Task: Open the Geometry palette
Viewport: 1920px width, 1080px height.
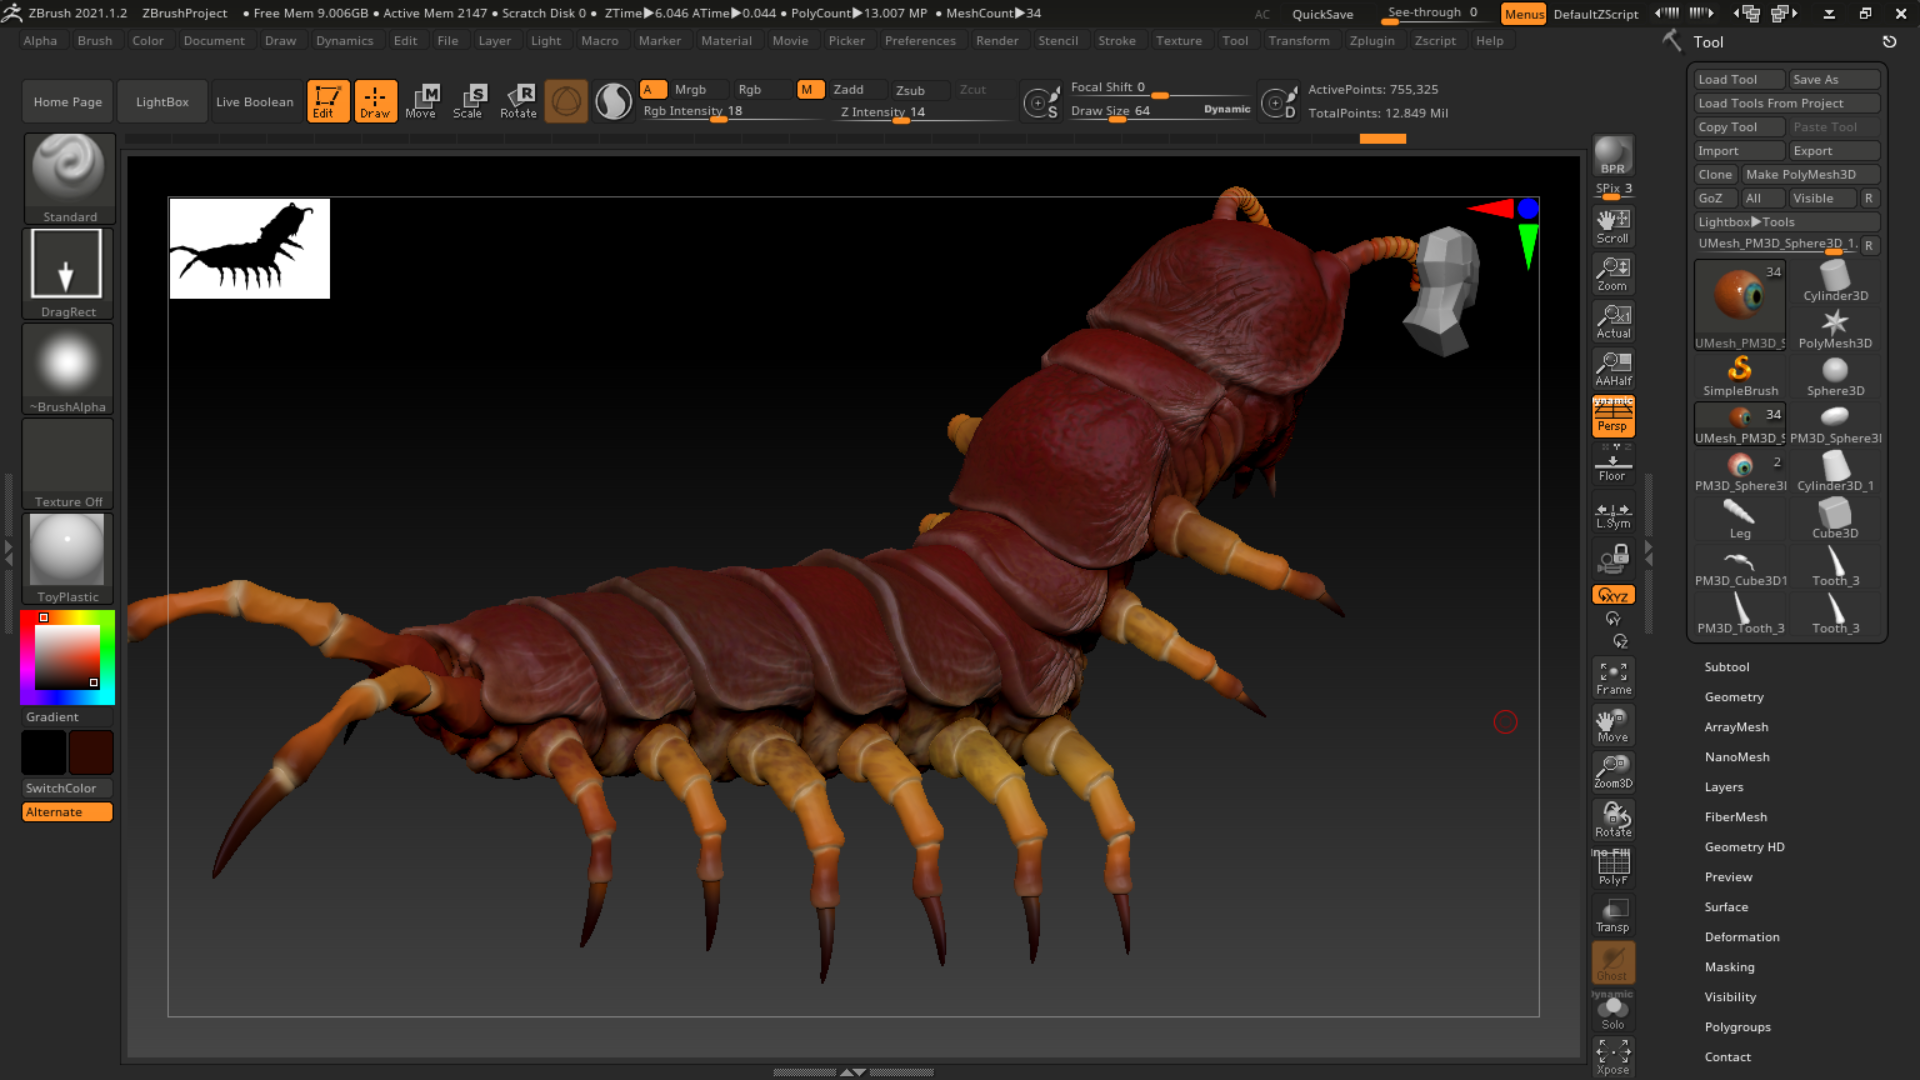Action: click(1734, 697)
